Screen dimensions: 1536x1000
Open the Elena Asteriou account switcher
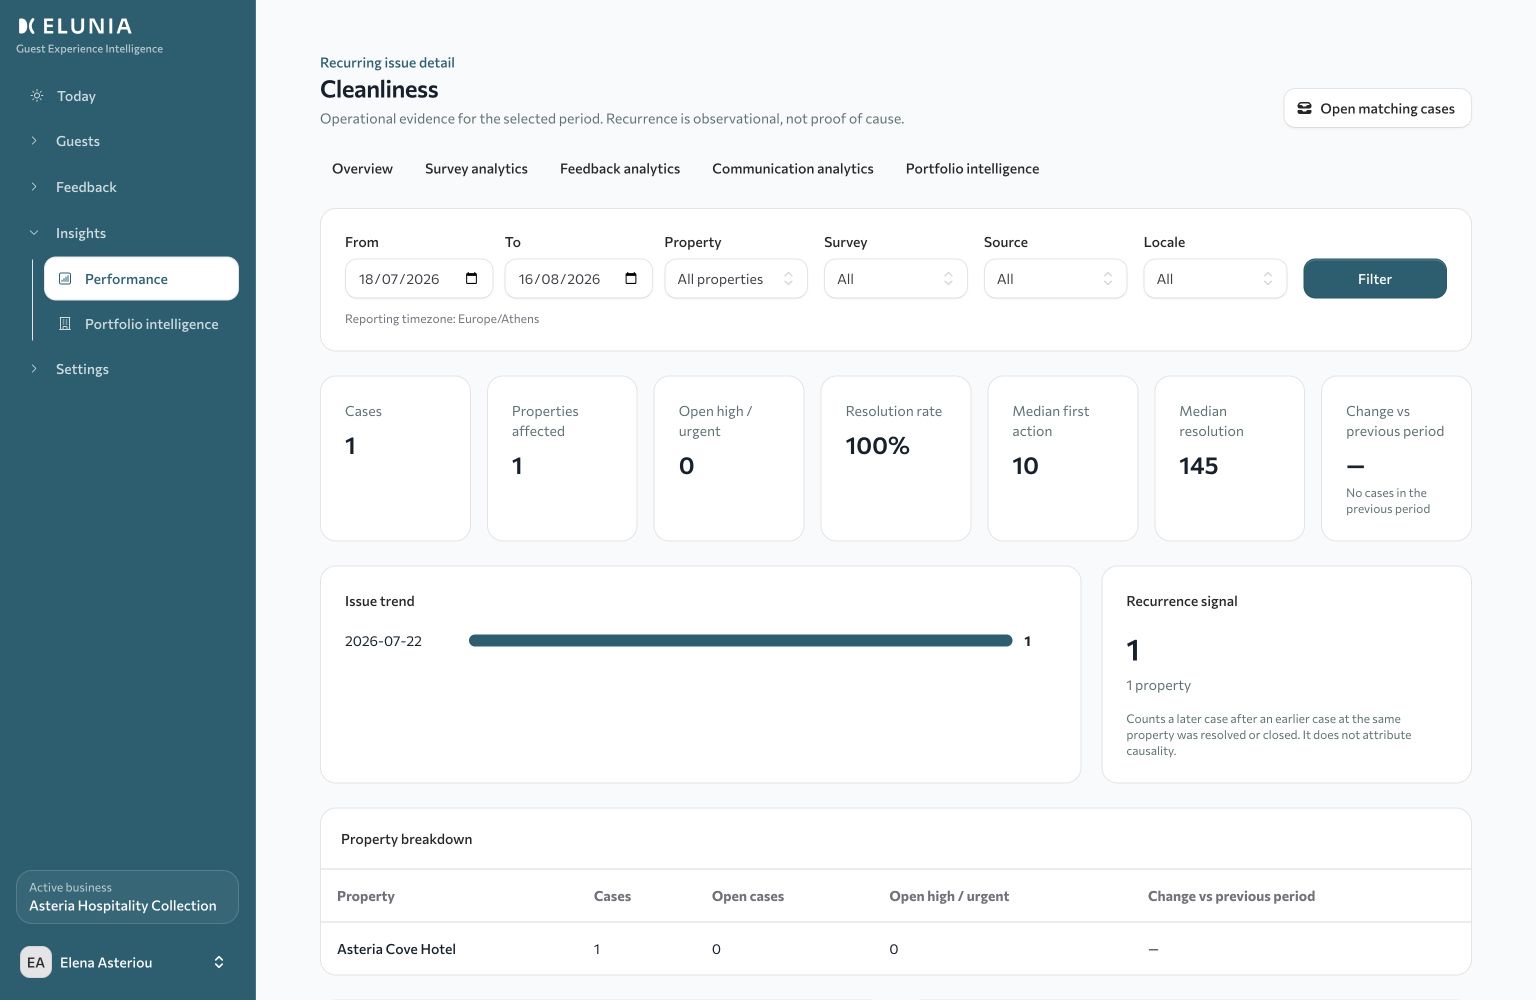point(128,962)
